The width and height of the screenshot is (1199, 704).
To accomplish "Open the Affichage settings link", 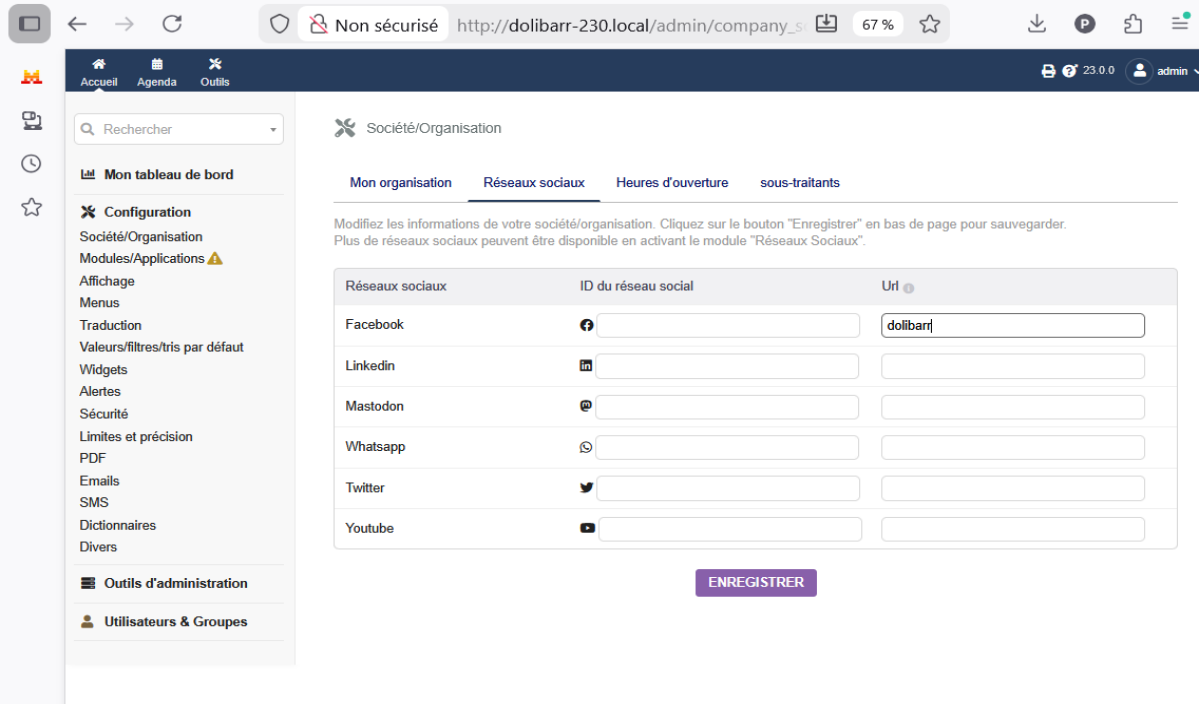I will click(107, 281).
